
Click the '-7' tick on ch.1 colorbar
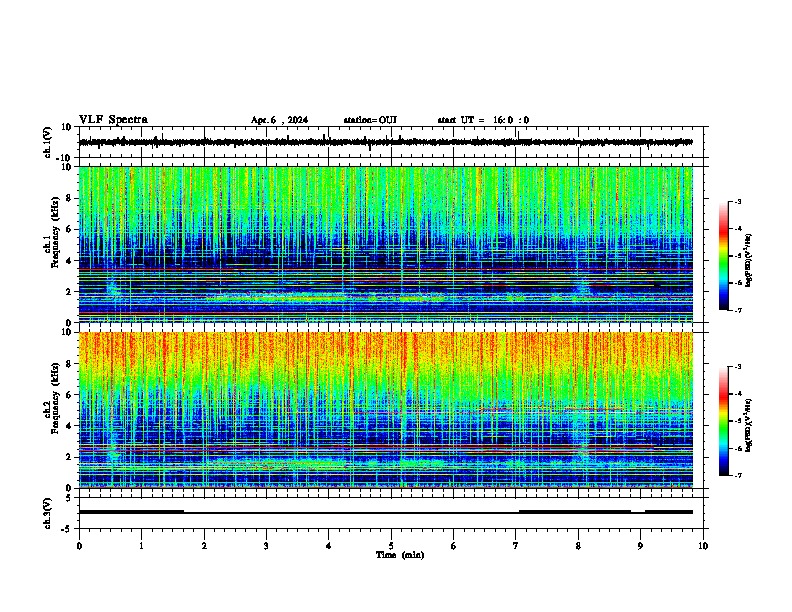737,310
